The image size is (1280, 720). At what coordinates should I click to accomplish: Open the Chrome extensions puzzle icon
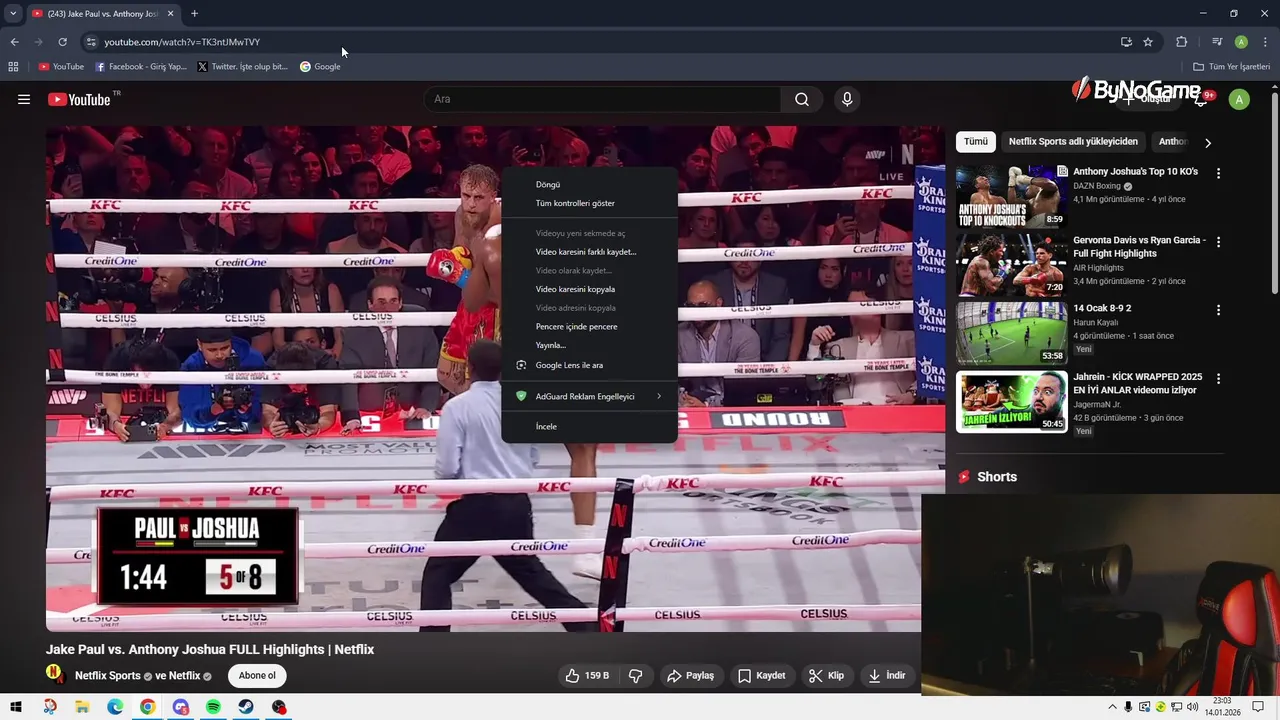tap(1181, 42)
